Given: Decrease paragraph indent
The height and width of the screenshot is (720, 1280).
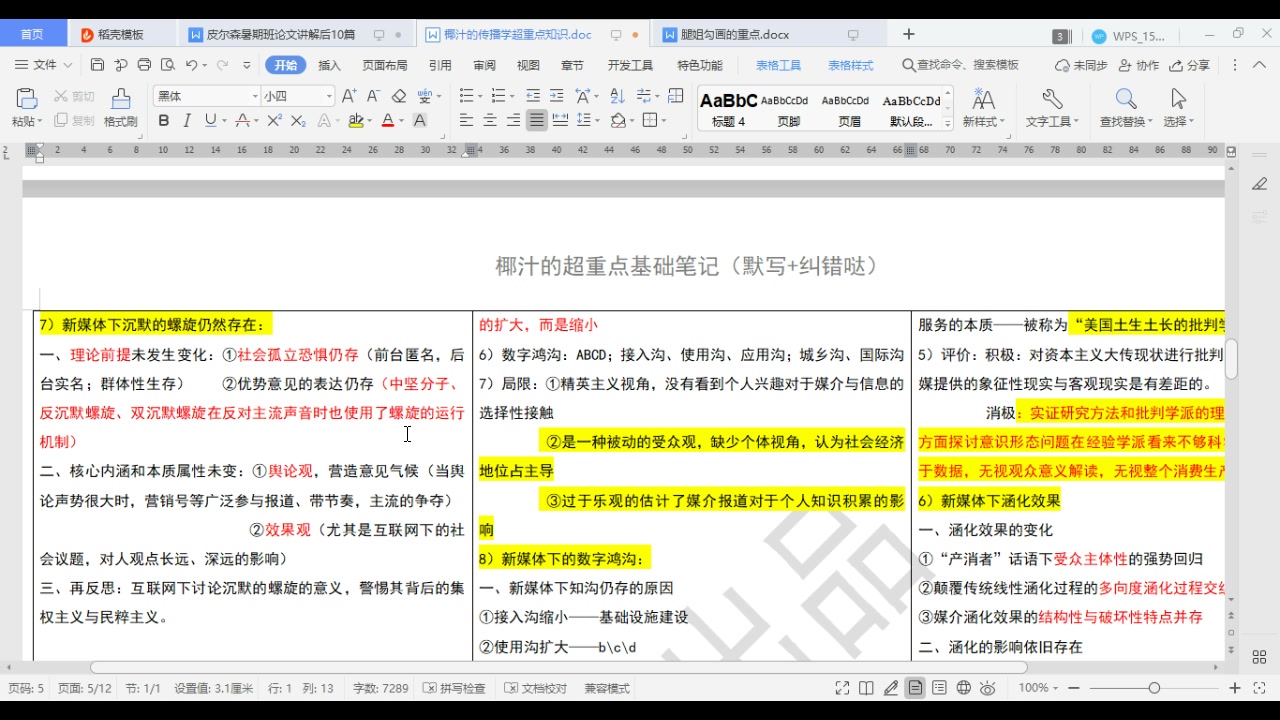Looking at the screenshot, I should (x=532, y=96).
